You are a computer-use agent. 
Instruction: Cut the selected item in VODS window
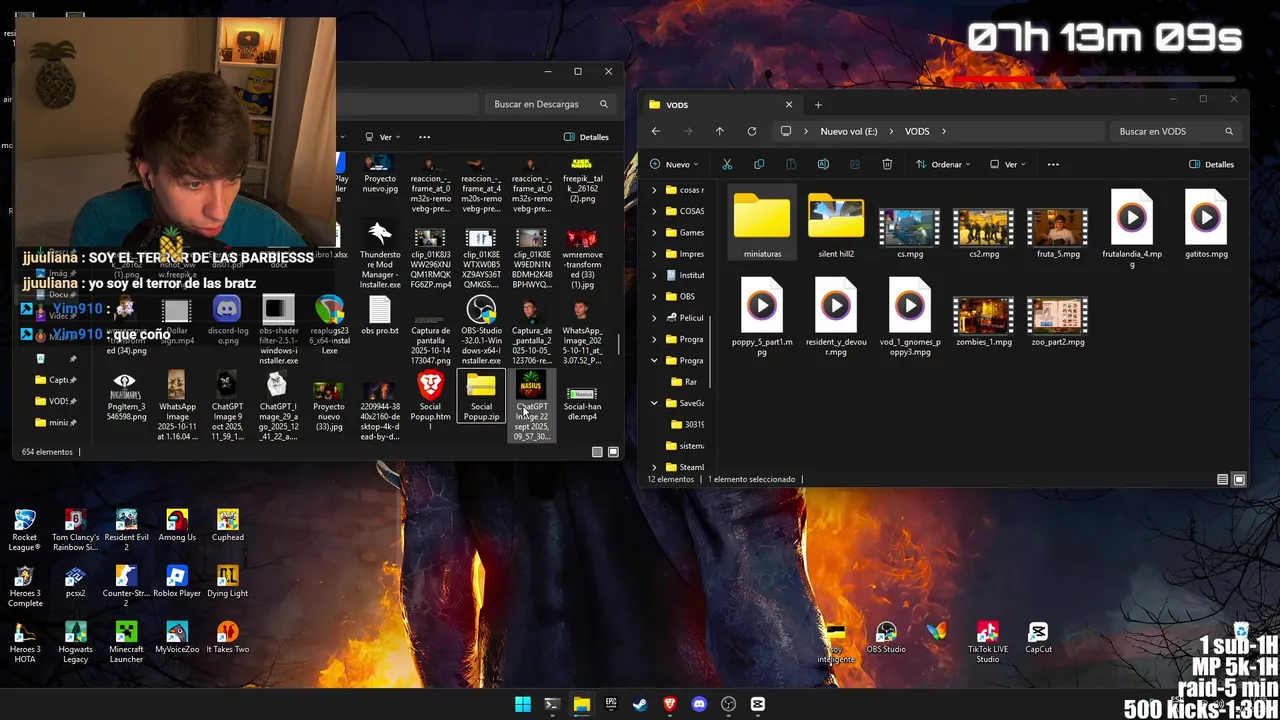(727, 164)
